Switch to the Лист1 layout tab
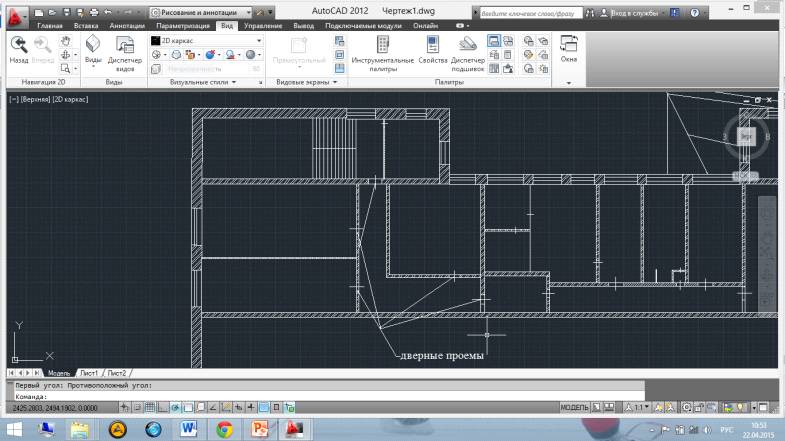 pyautogui.click(x=91, y=371)
